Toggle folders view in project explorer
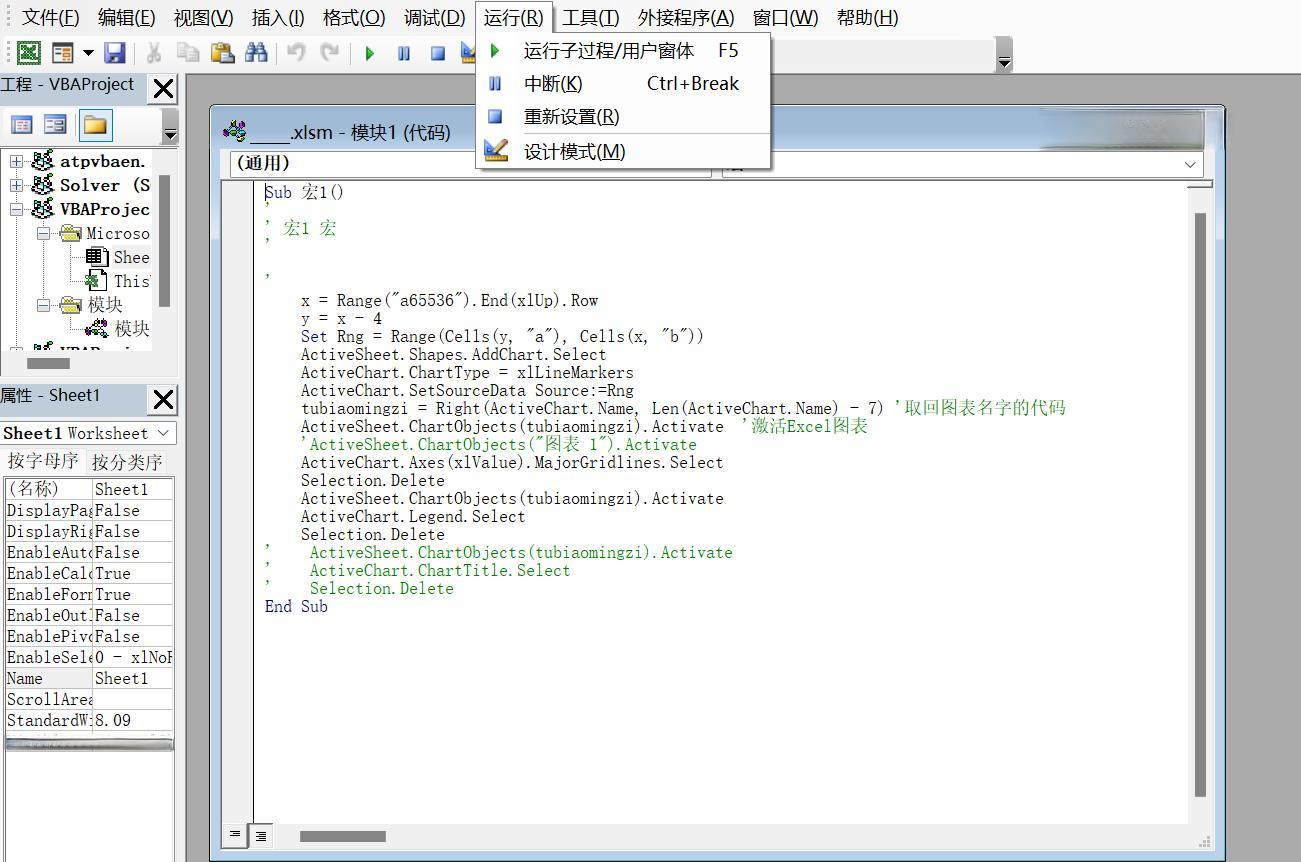Viewport: 1301px width, 862px height. pos(95,125)
